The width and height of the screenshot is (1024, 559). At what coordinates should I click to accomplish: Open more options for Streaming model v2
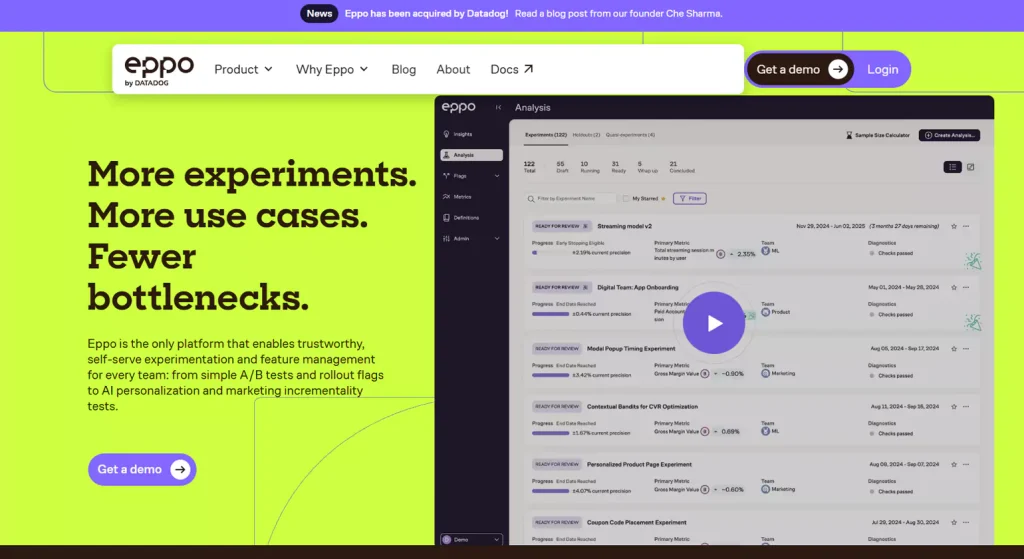[967, 226]
